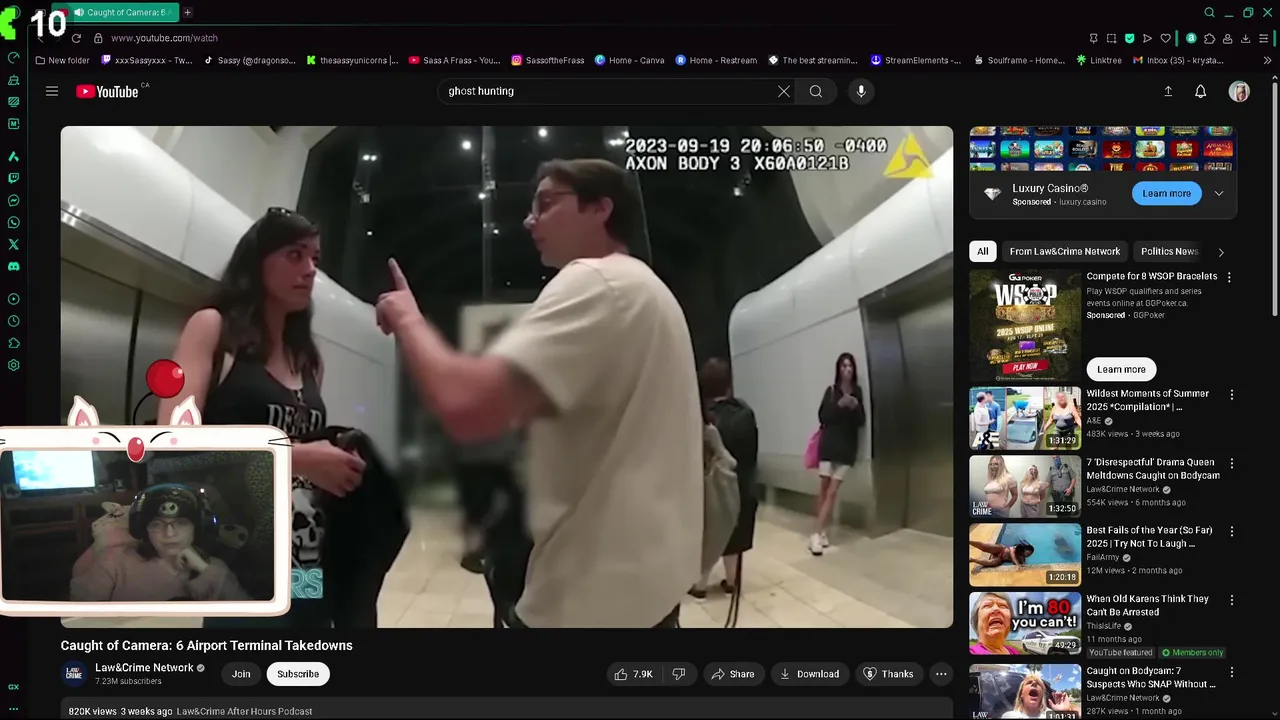Open more actions menu below video
This screenshot has width=1280, height=720.
pyautogui.click(x=941, y=674)
